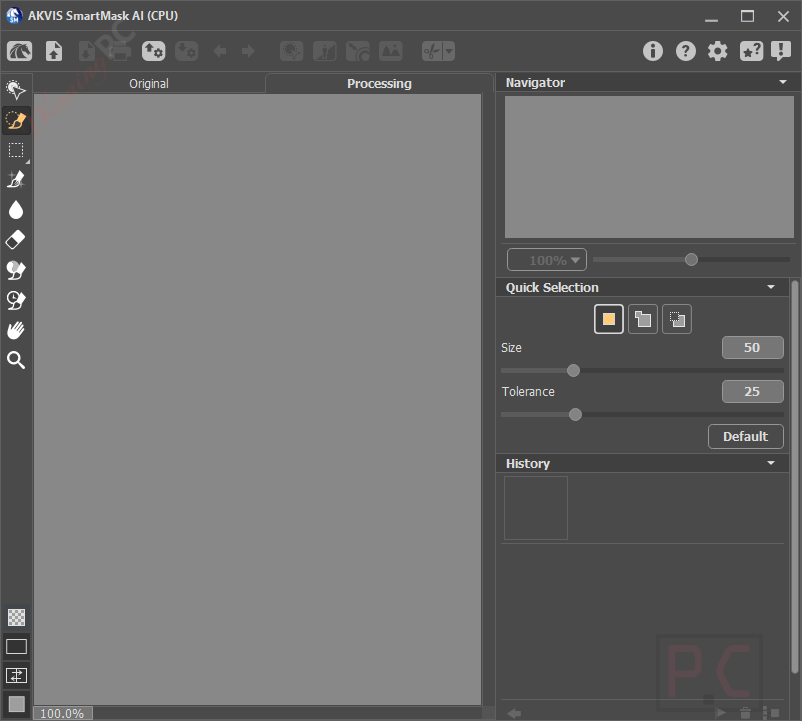This screenshot has width=802, height=721.
Task: Click the Redo arrow icon
Action: pyautogui.click(x=249, y=51)
